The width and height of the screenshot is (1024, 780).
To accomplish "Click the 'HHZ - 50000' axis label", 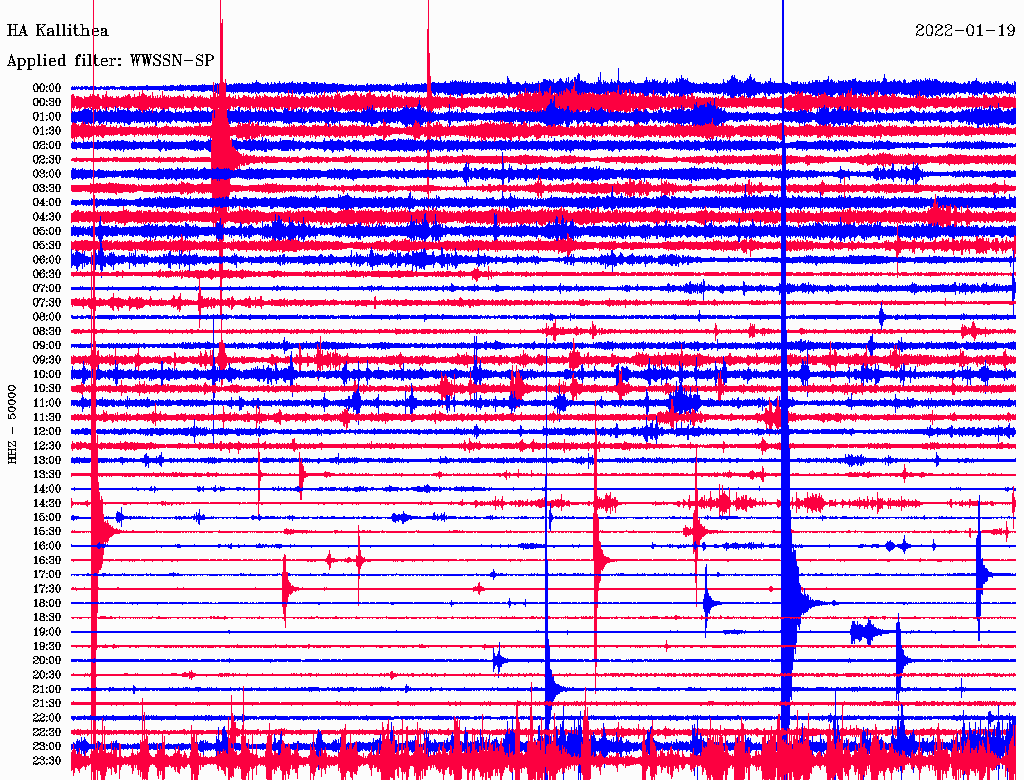I will click(12, 424).
